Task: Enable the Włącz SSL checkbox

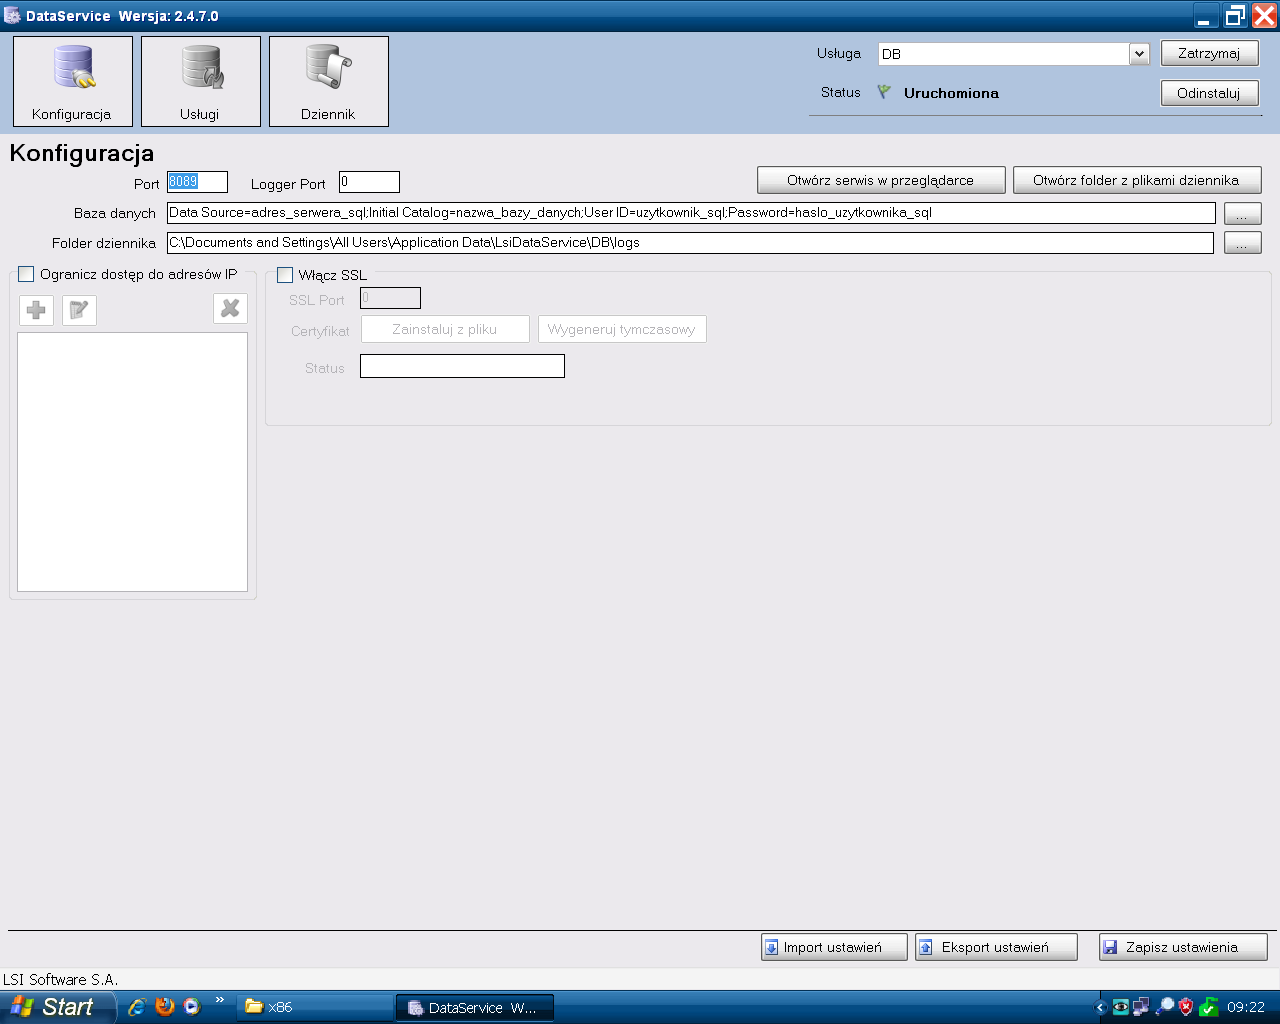Action: (285, 275)
